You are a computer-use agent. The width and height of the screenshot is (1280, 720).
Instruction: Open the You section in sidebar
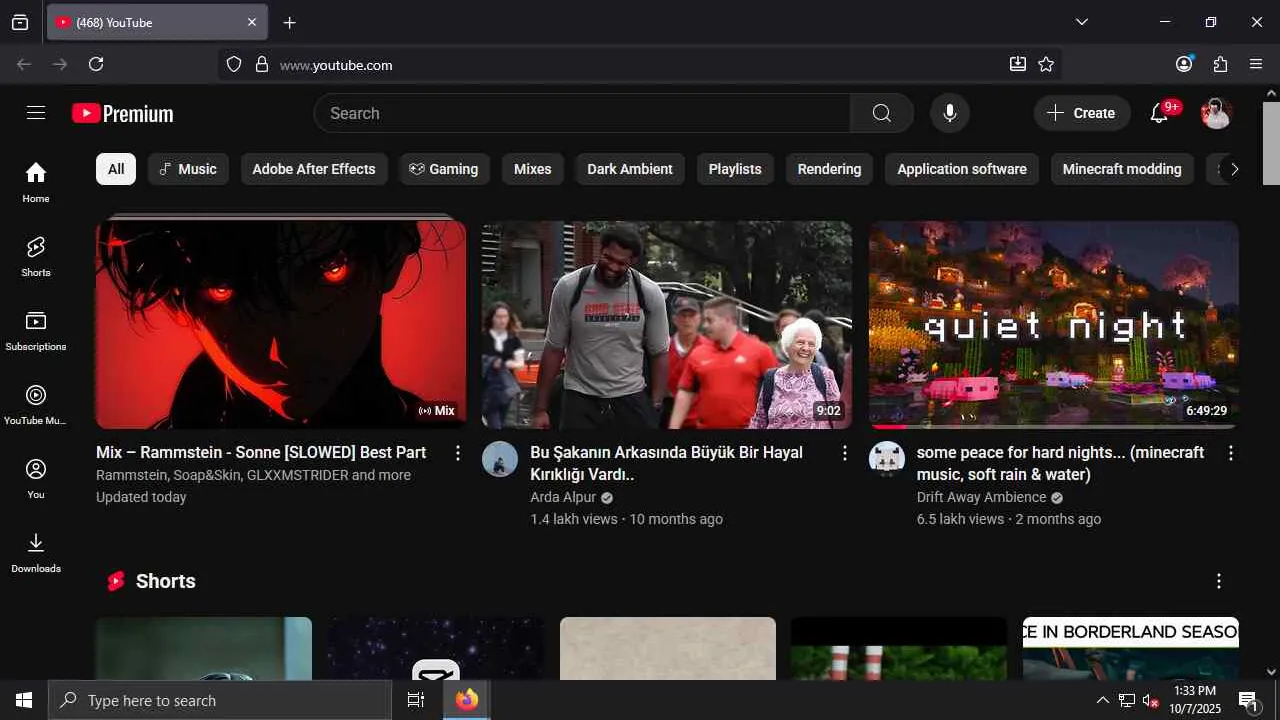36,478
